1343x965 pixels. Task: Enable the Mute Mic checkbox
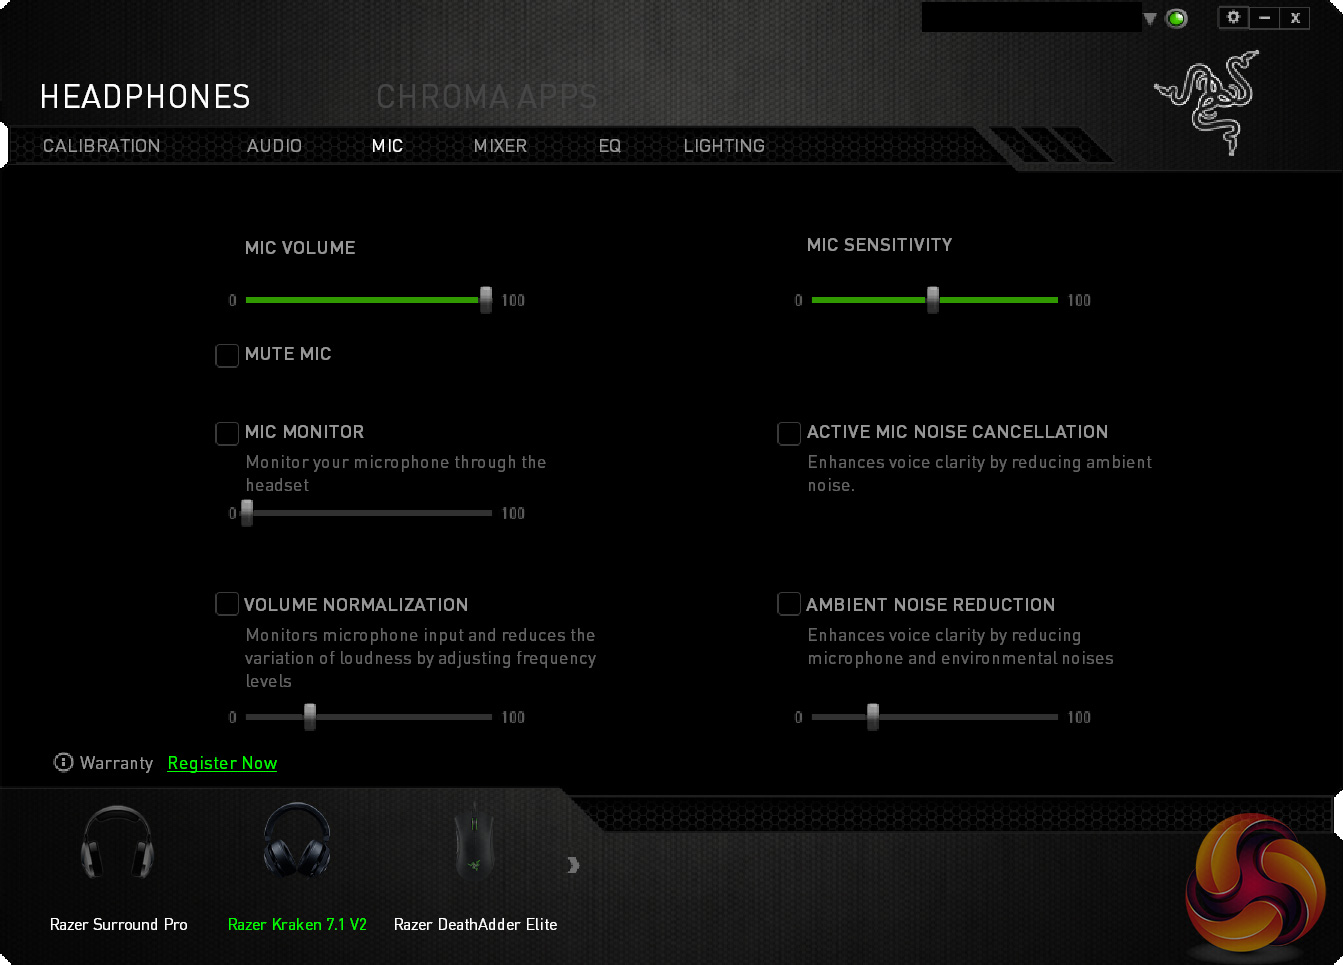(x=227, y=355)
